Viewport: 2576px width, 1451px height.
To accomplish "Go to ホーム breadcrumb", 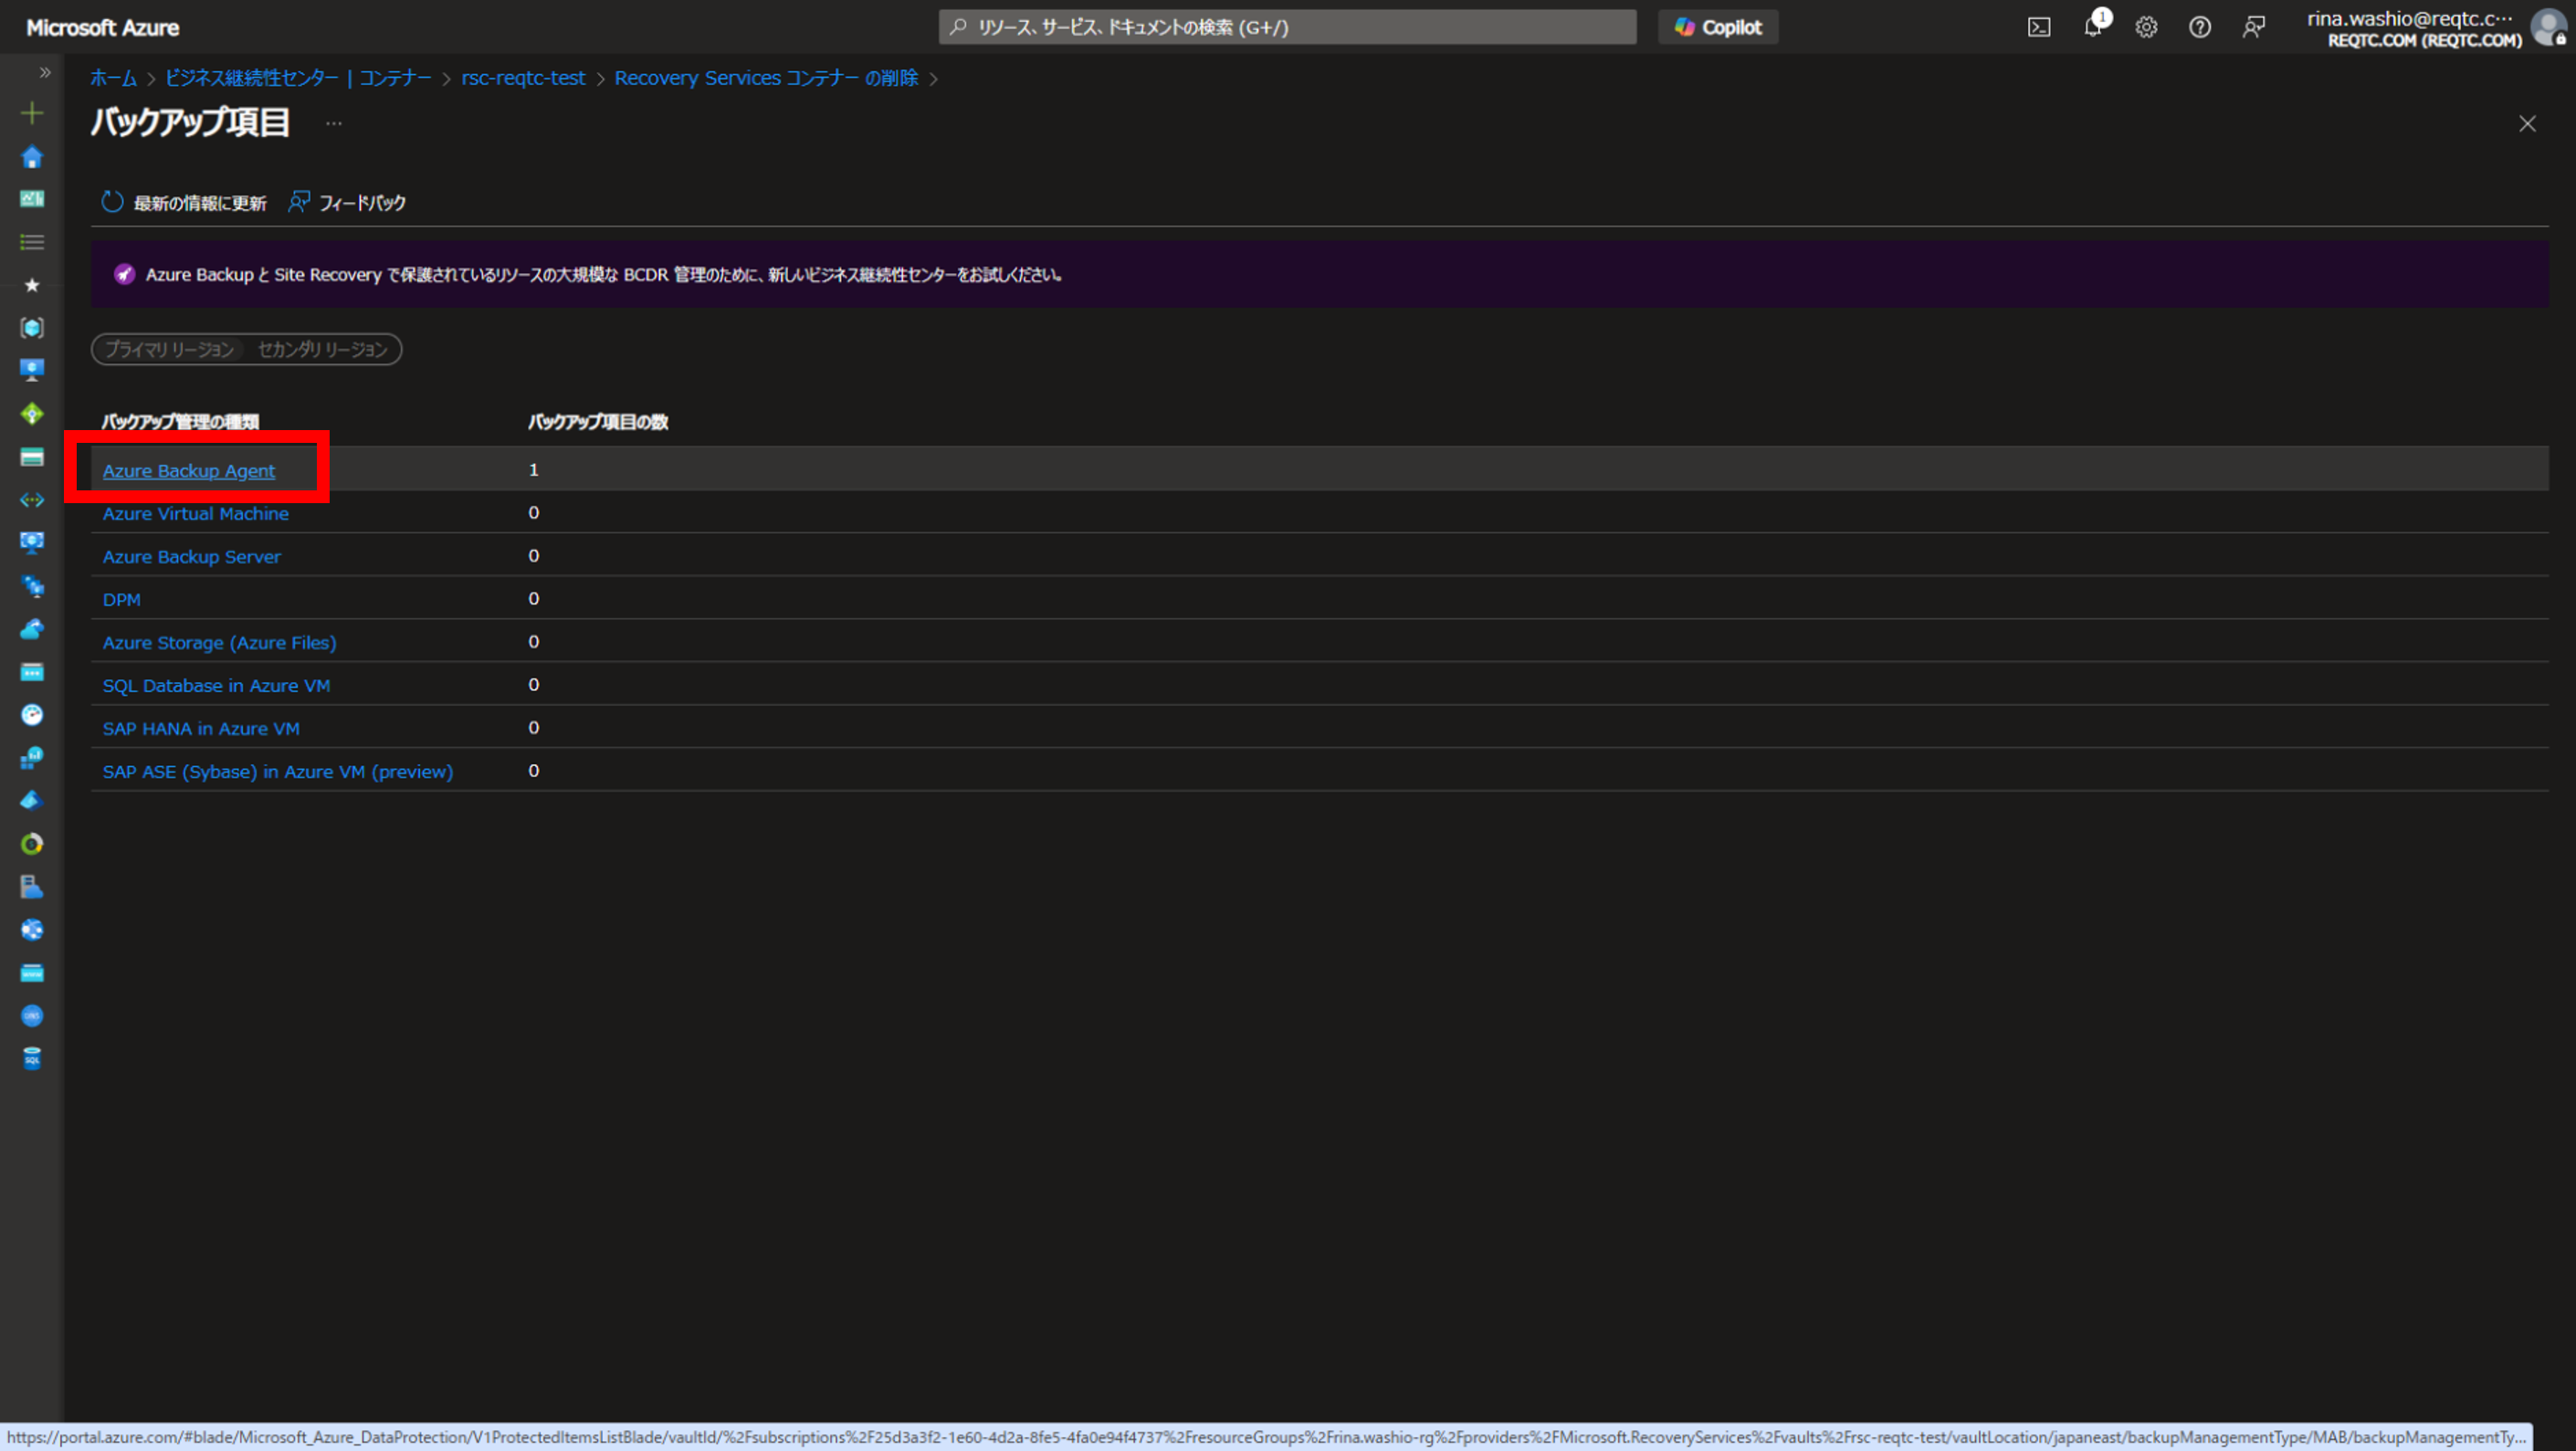I will 113,78.
